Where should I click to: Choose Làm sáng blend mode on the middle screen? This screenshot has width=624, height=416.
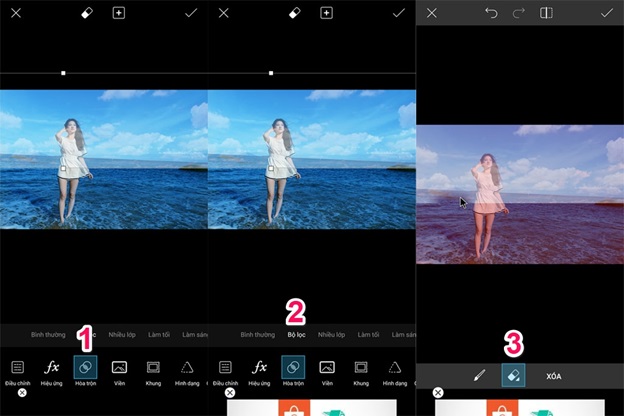pos(404,335)
